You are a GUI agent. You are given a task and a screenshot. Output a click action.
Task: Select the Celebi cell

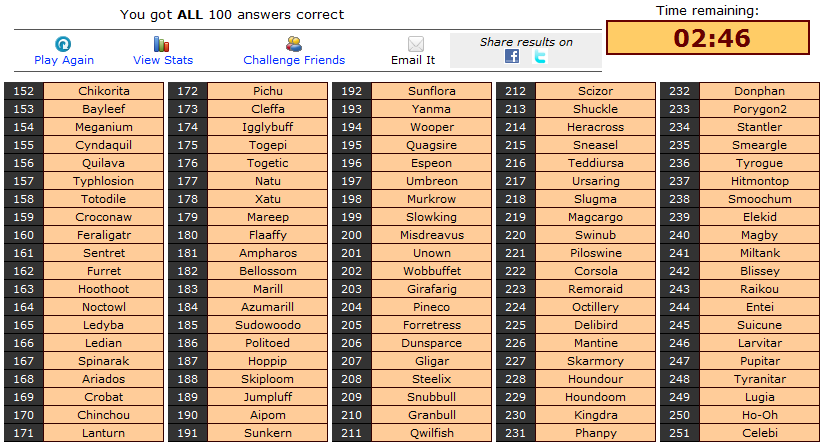[x=759, y=433]
